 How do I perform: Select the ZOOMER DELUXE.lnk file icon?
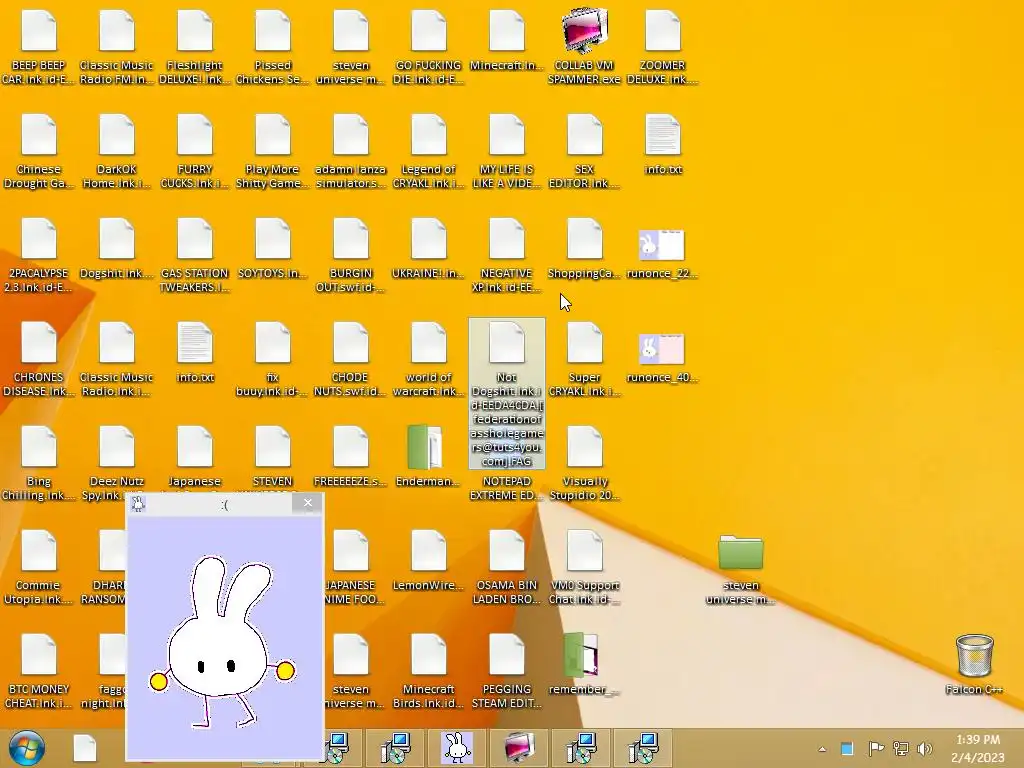pyautogui.click(x=663, y=47)
